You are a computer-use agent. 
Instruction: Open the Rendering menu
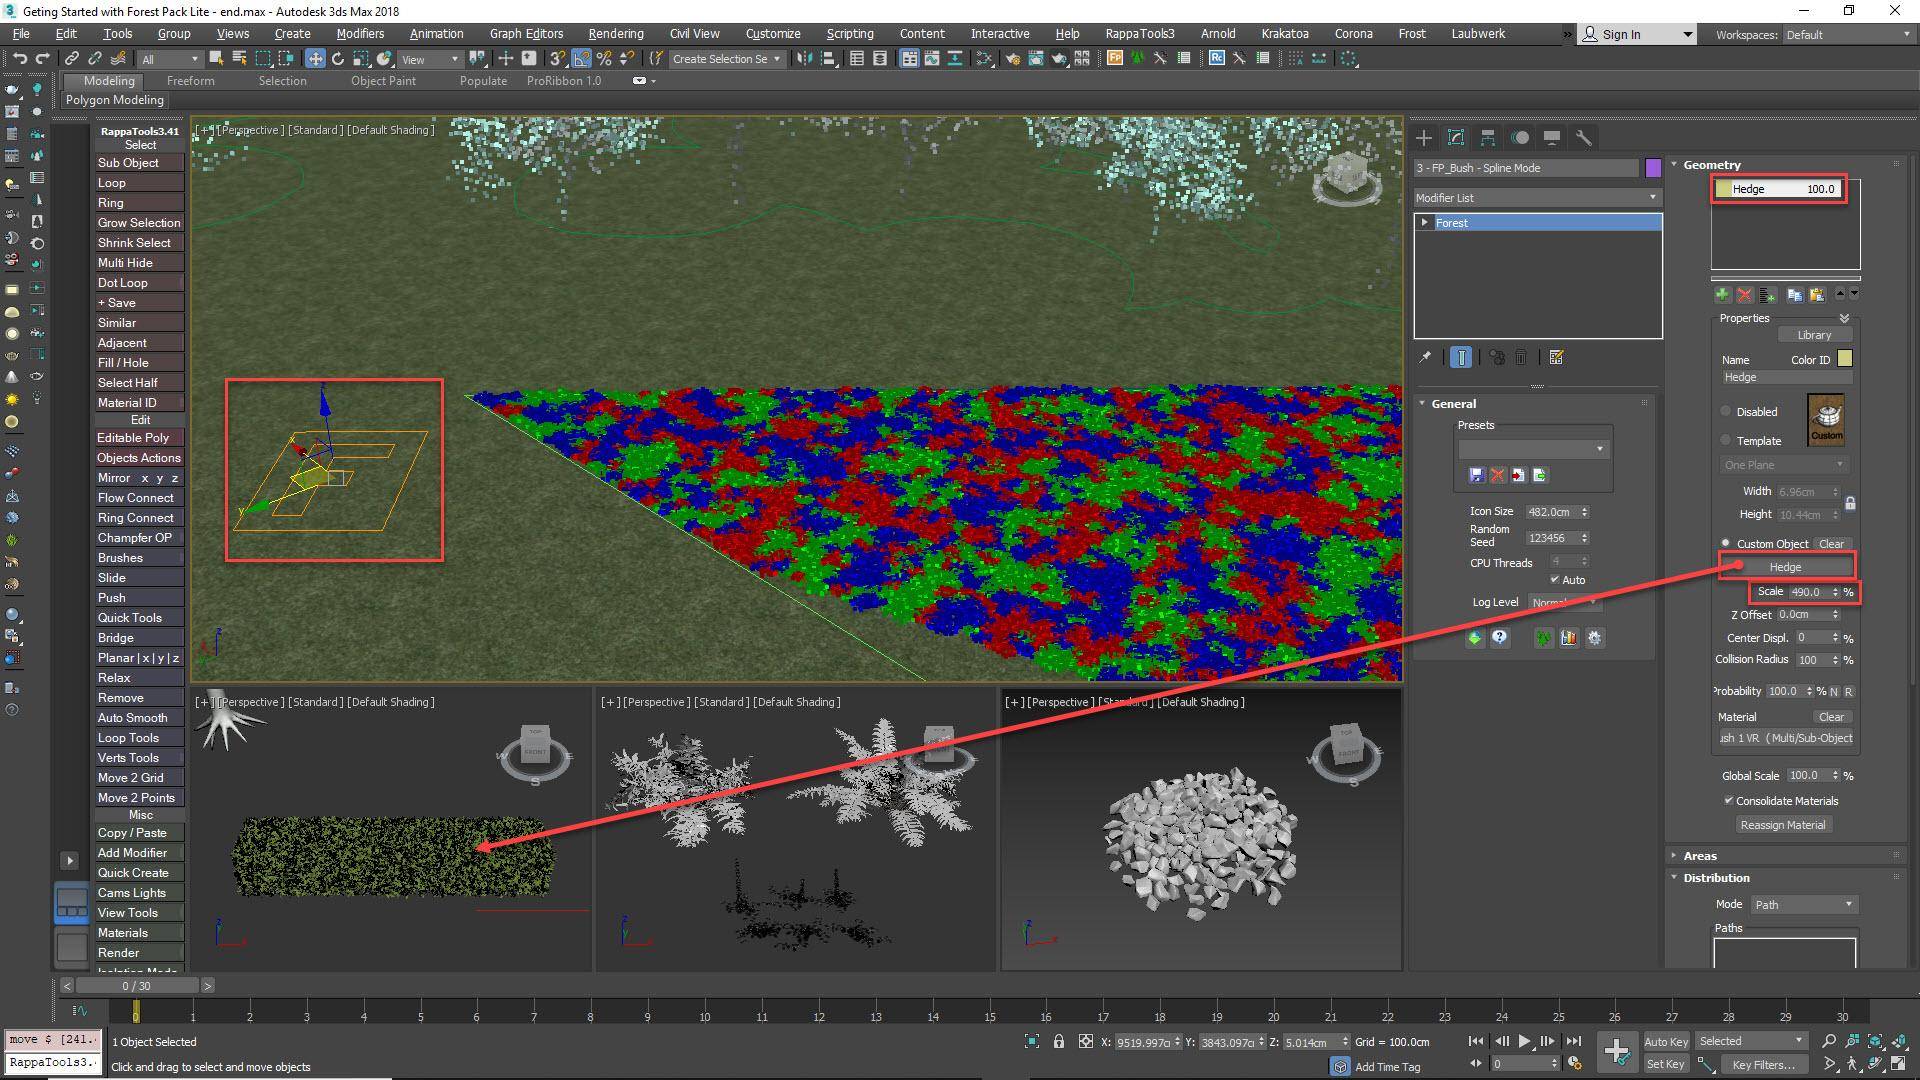click(x=615, y=33)
